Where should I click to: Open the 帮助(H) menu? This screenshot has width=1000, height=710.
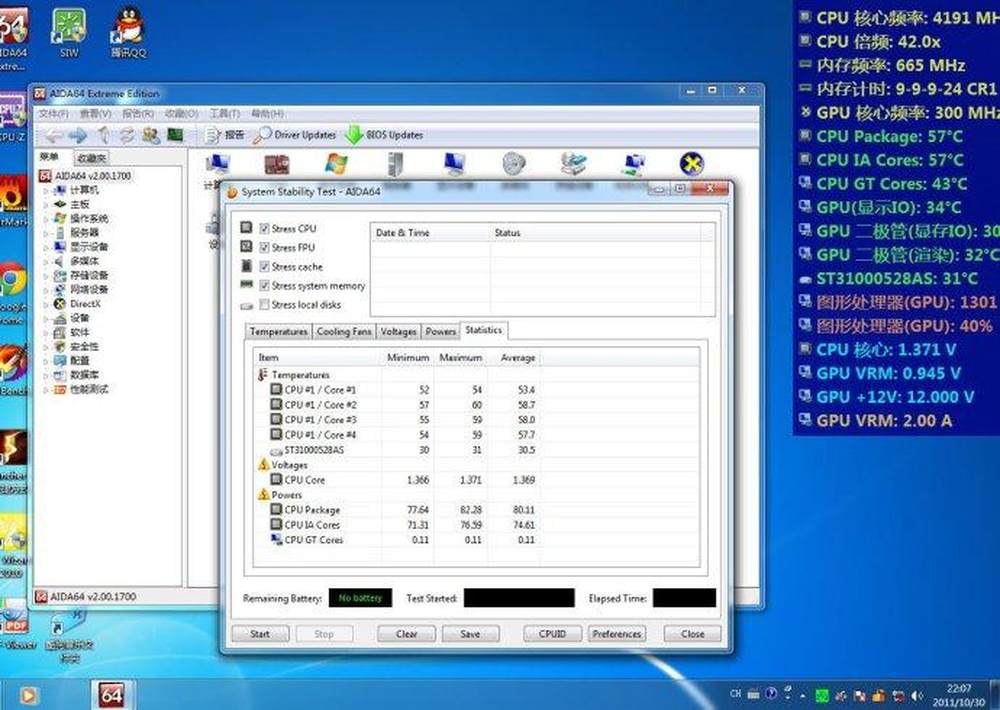[x=267, y=114]
